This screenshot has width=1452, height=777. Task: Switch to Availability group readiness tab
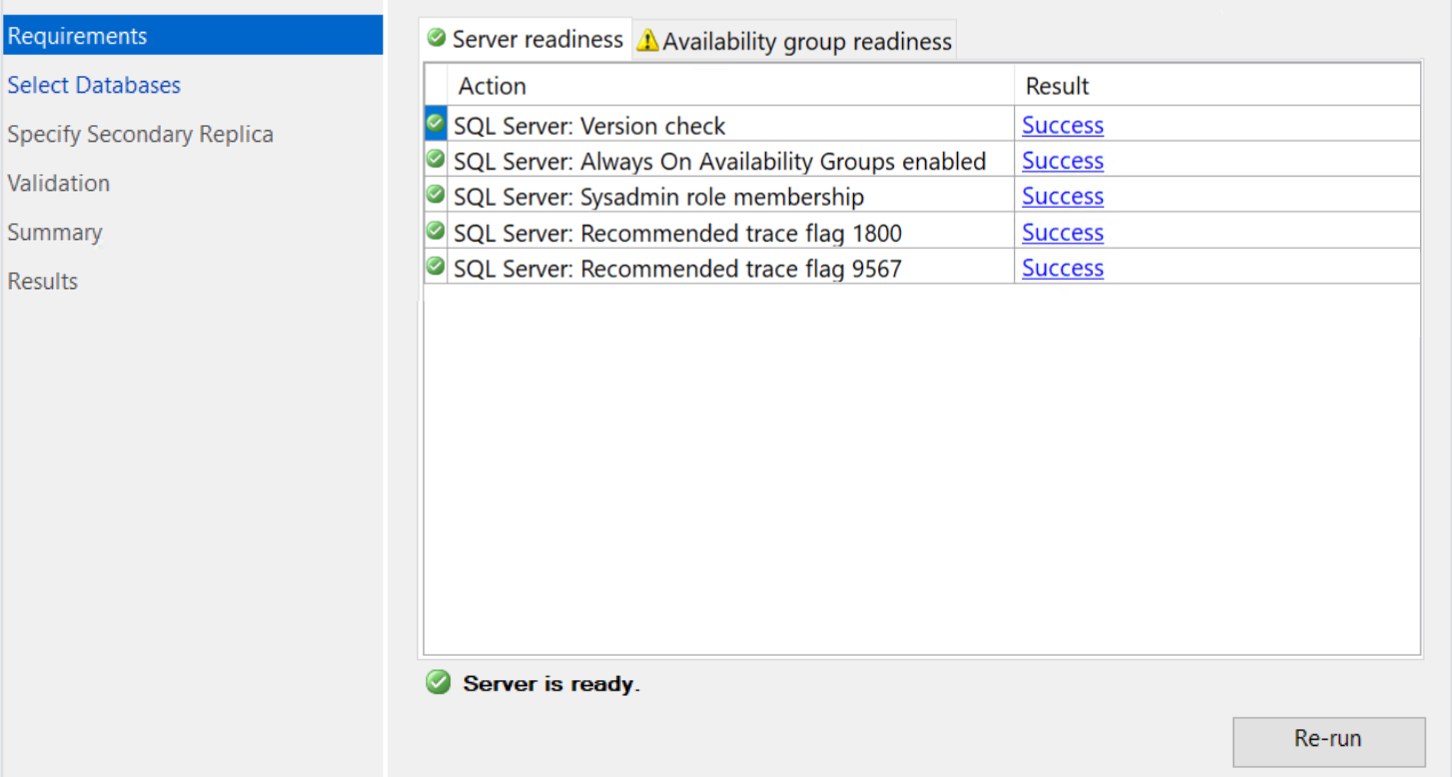795,41
